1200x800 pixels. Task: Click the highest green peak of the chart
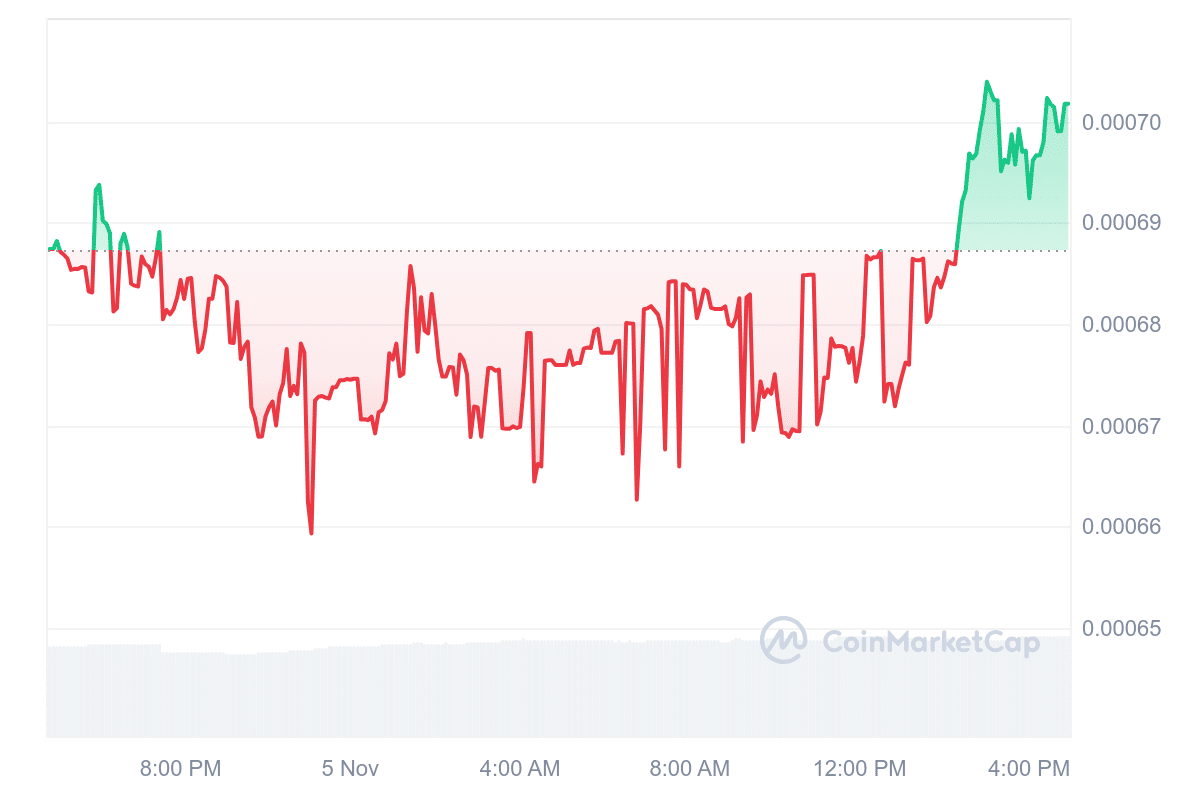click(x=987, y=82)
